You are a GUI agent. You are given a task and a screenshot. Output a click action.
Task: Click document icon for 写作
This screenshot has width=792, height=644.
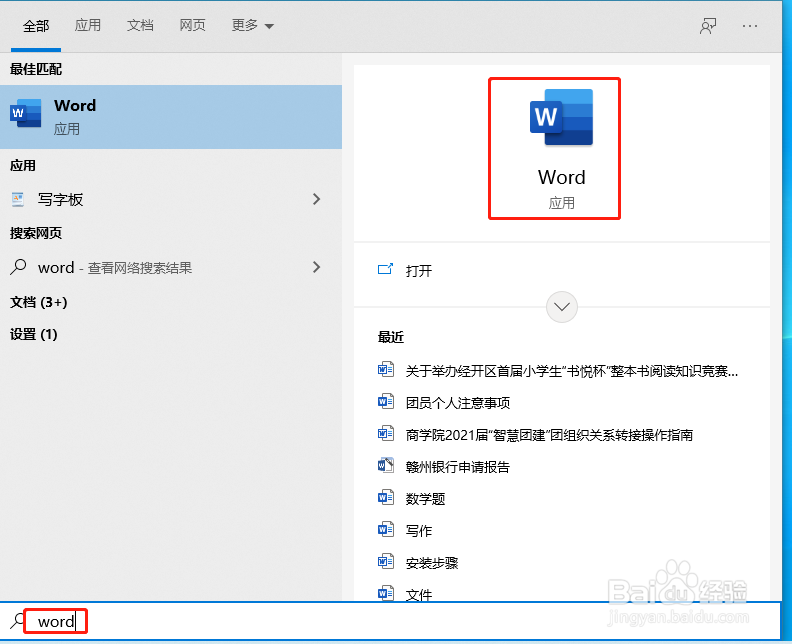point(386,530)
